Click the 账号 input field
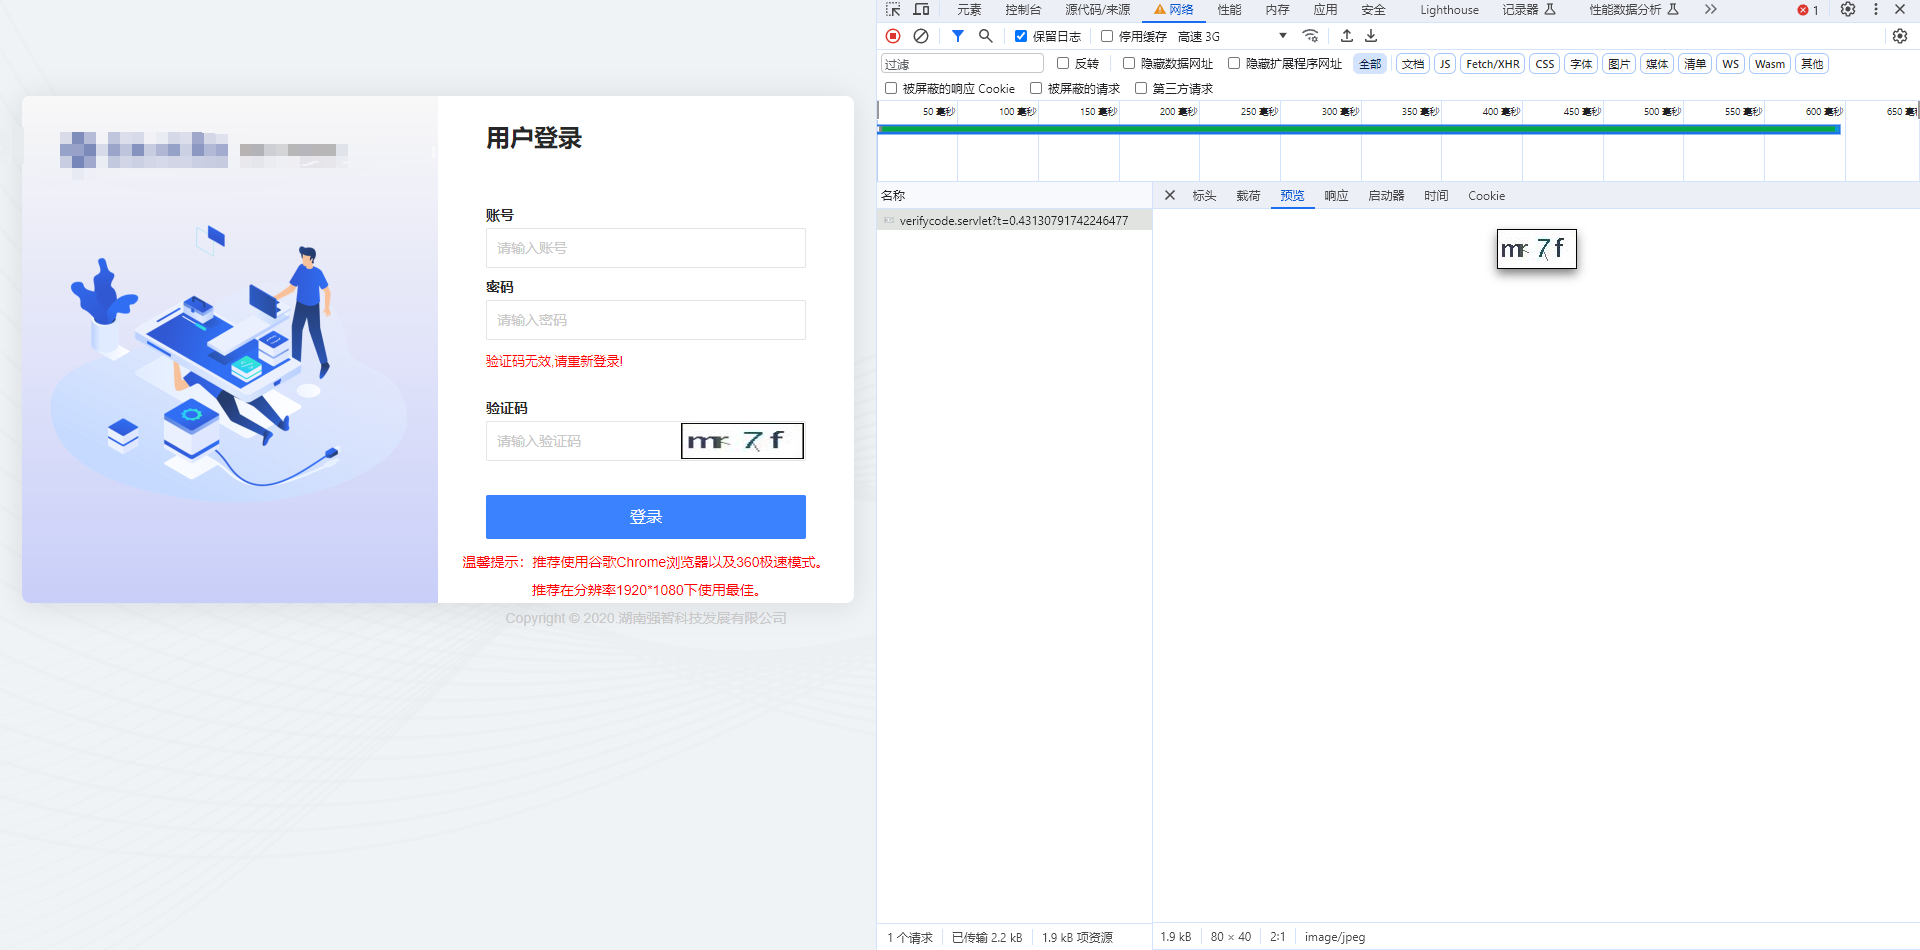Screen dimensions: 1920x950 click(646, 248)
